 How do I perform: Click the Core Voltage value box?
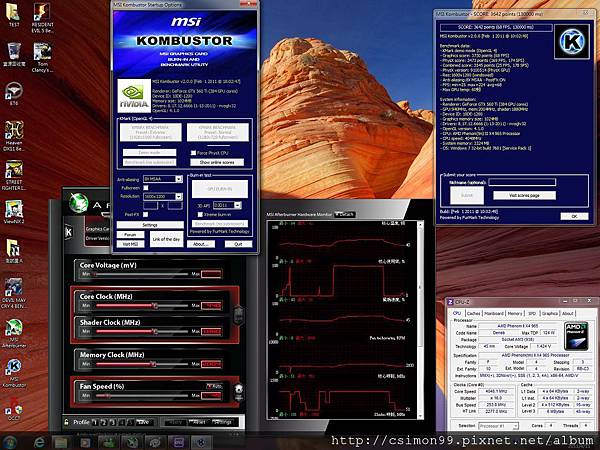click(211, 274)
